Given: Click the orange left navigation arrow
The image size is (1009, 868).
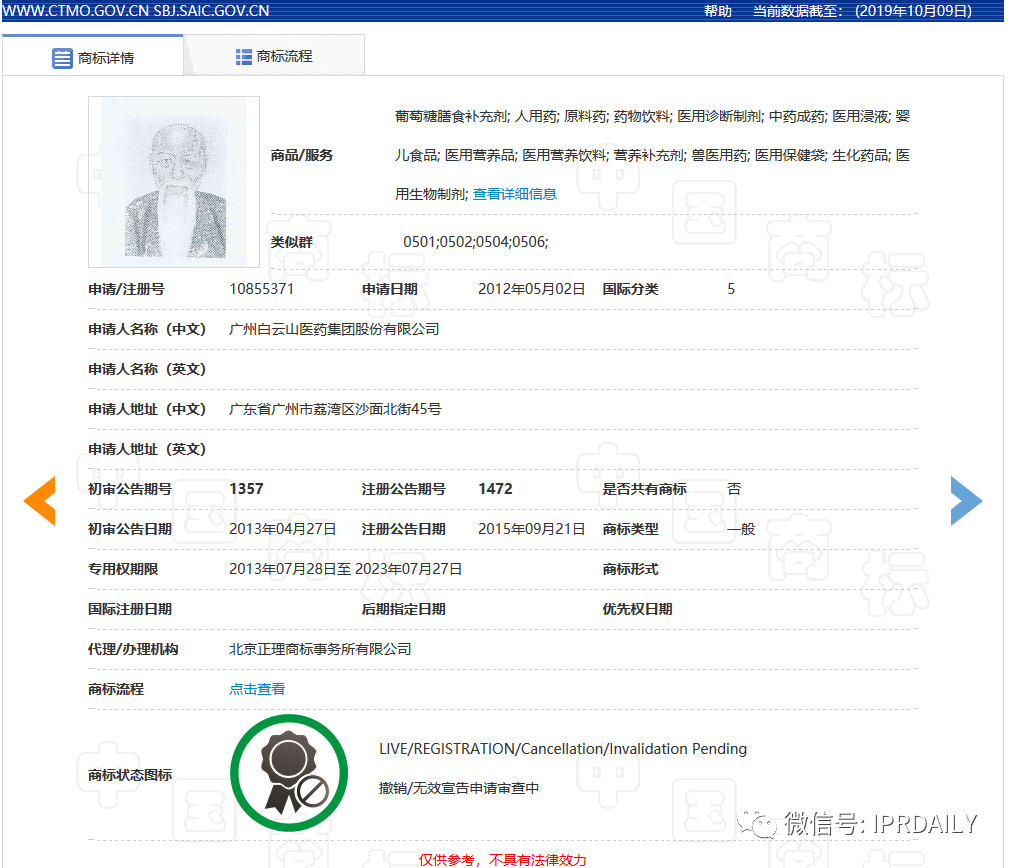Looking at the screenshot, I should pos(40,500).
